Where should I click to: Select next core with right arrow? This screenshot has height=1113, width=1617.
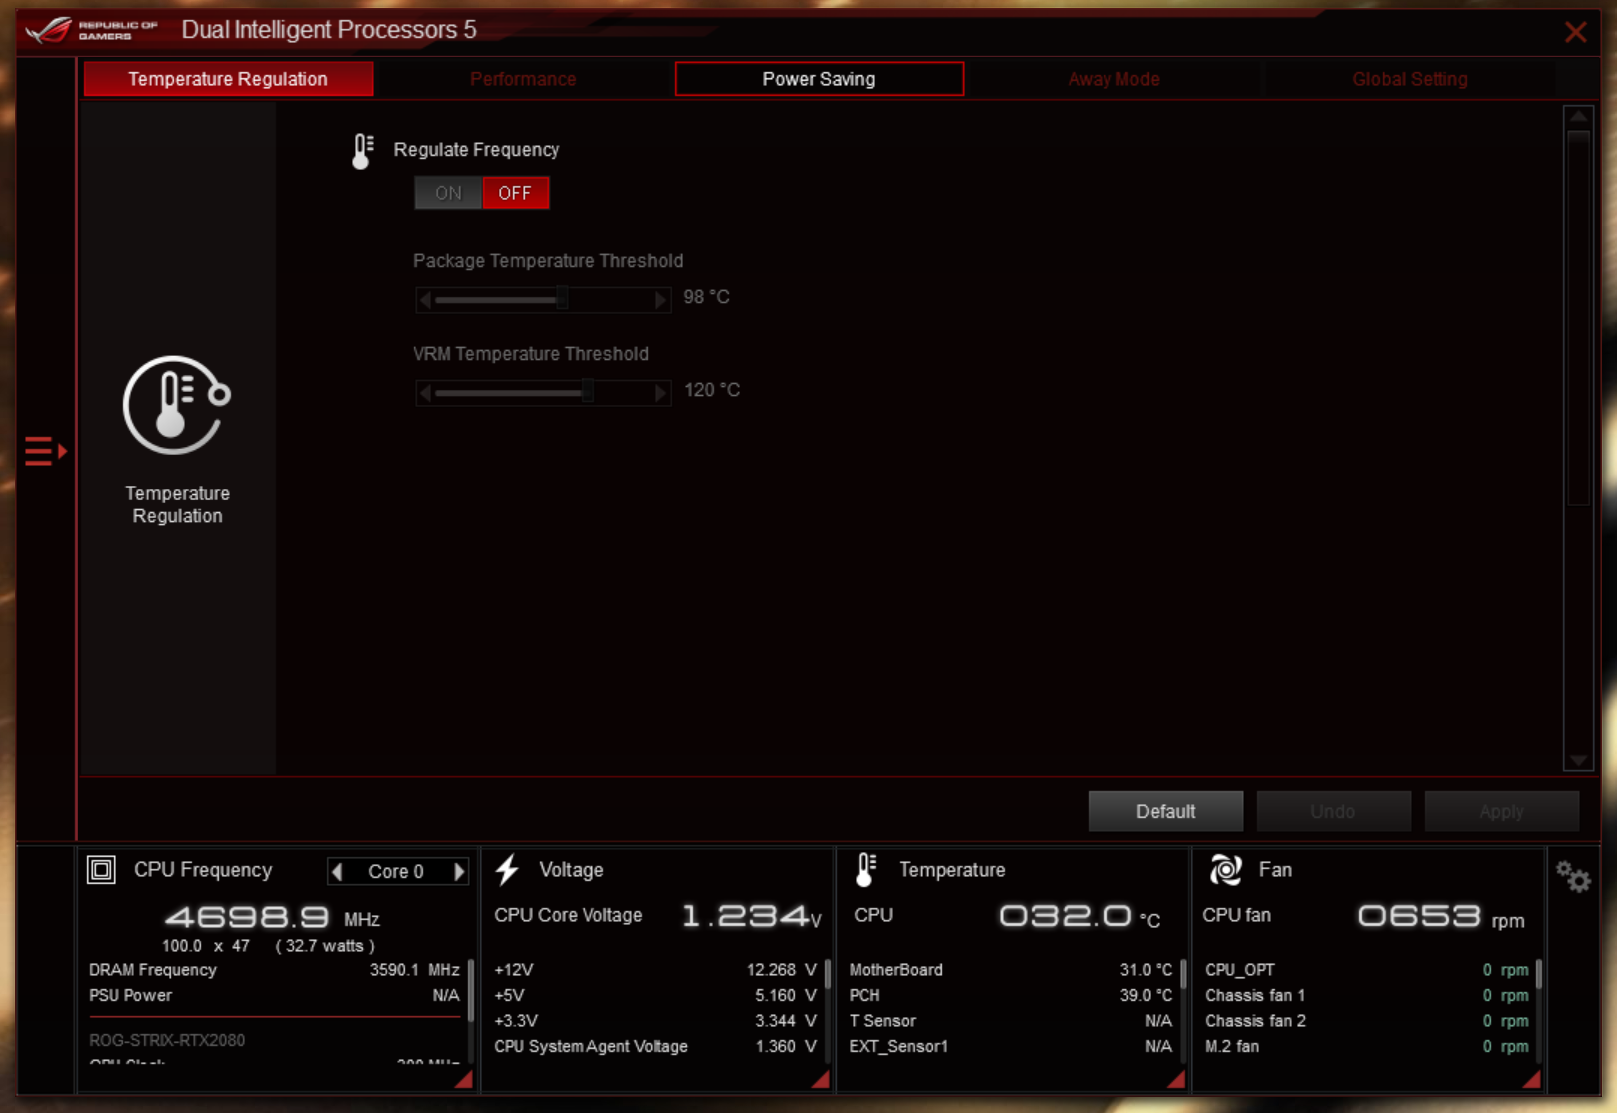coord(459,871)
